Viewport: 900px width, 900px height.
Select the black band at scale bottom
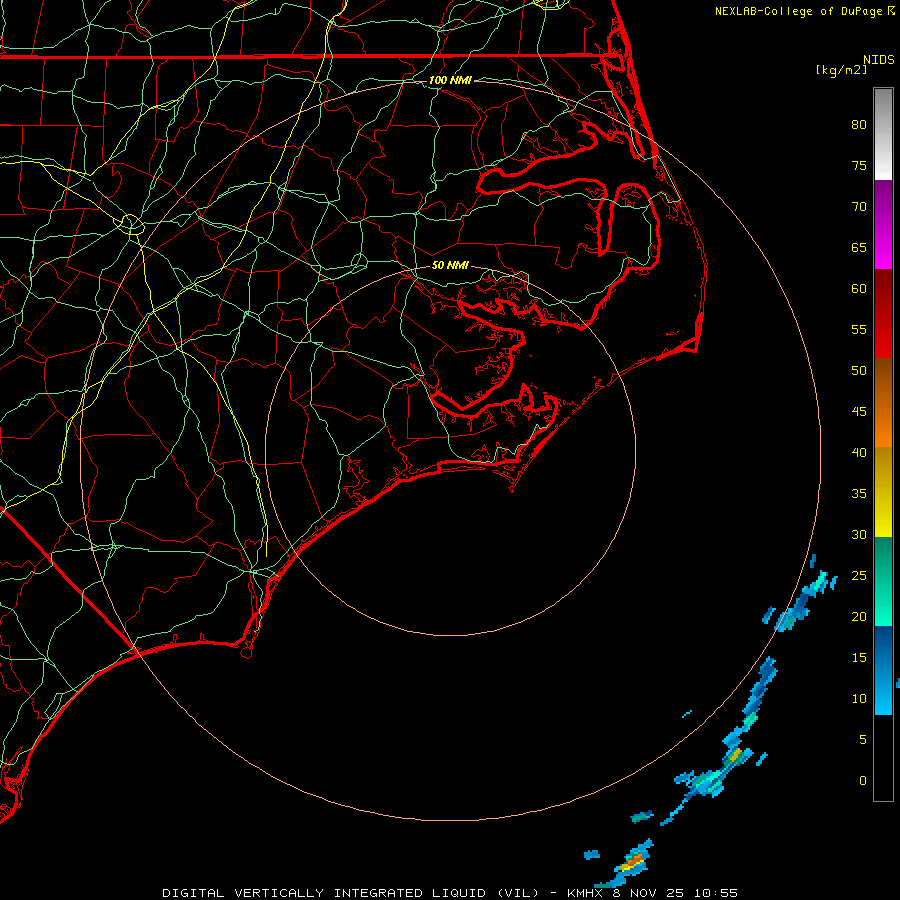click(x=883, y=758)
